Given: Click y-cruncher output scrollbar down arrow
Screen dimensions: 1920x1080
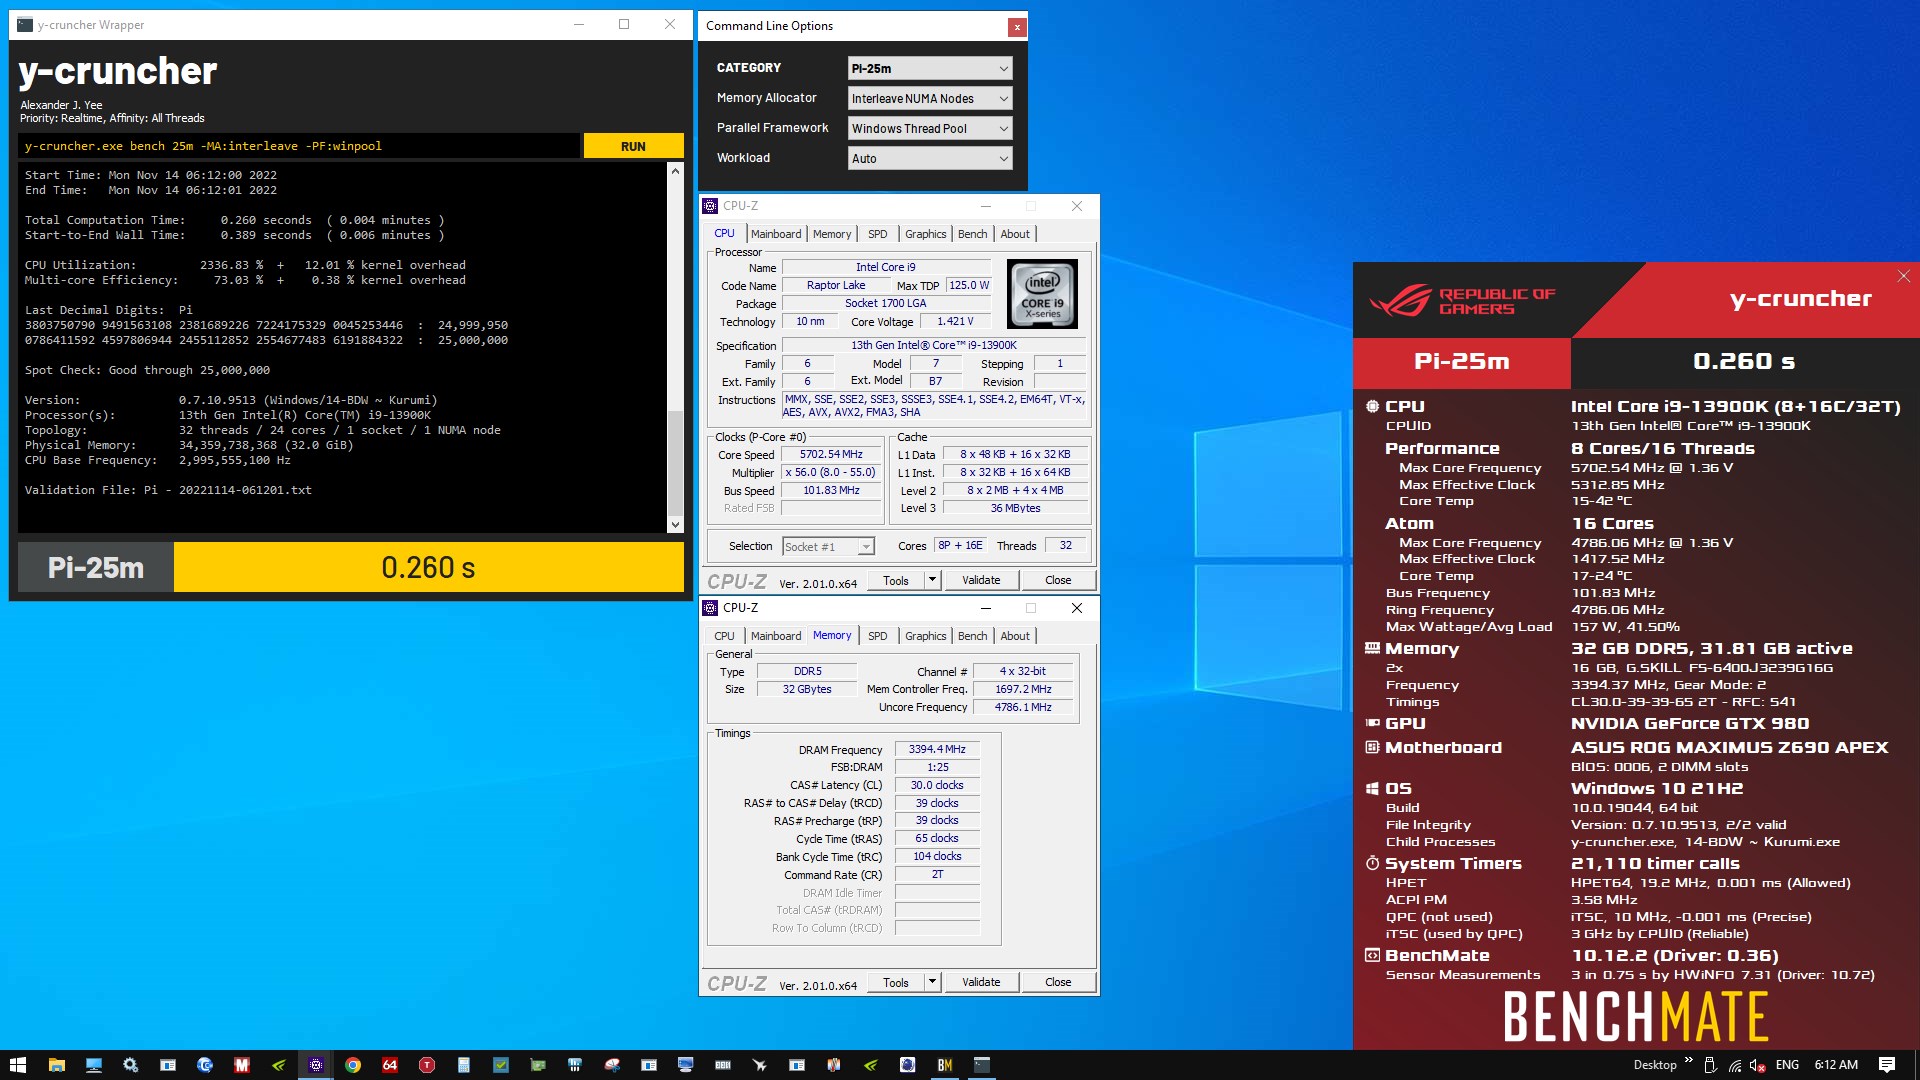Looking at the screenshot, I should coord(675,524).
